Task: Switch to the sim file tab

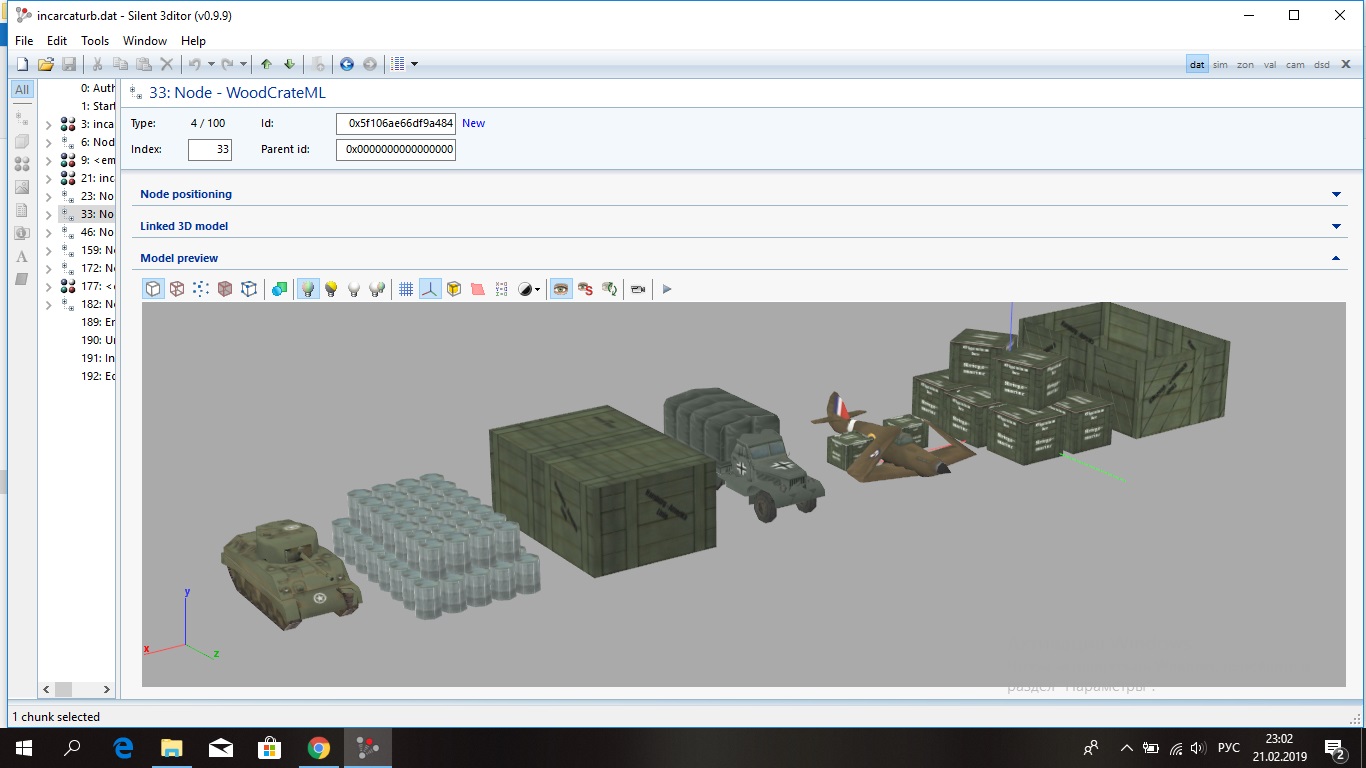Action: click(1220, 65)
